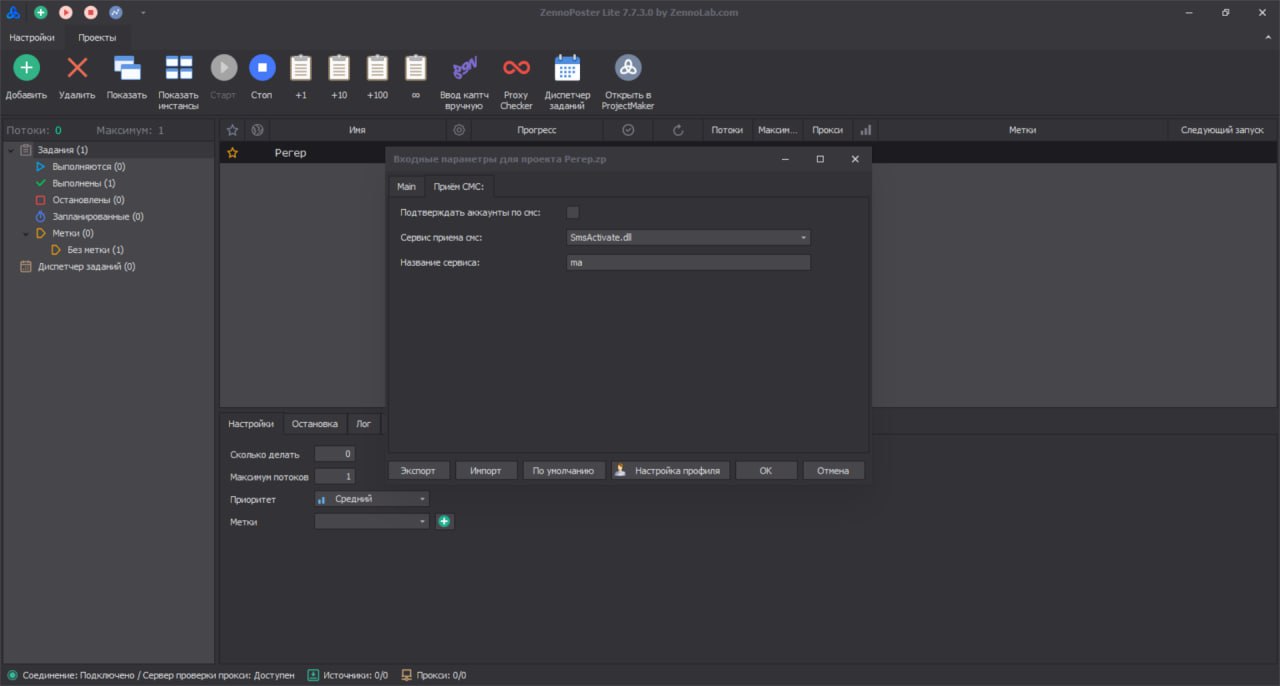Click the По умолчанию button
The image size is (1280, 686).
click(563, 471)
